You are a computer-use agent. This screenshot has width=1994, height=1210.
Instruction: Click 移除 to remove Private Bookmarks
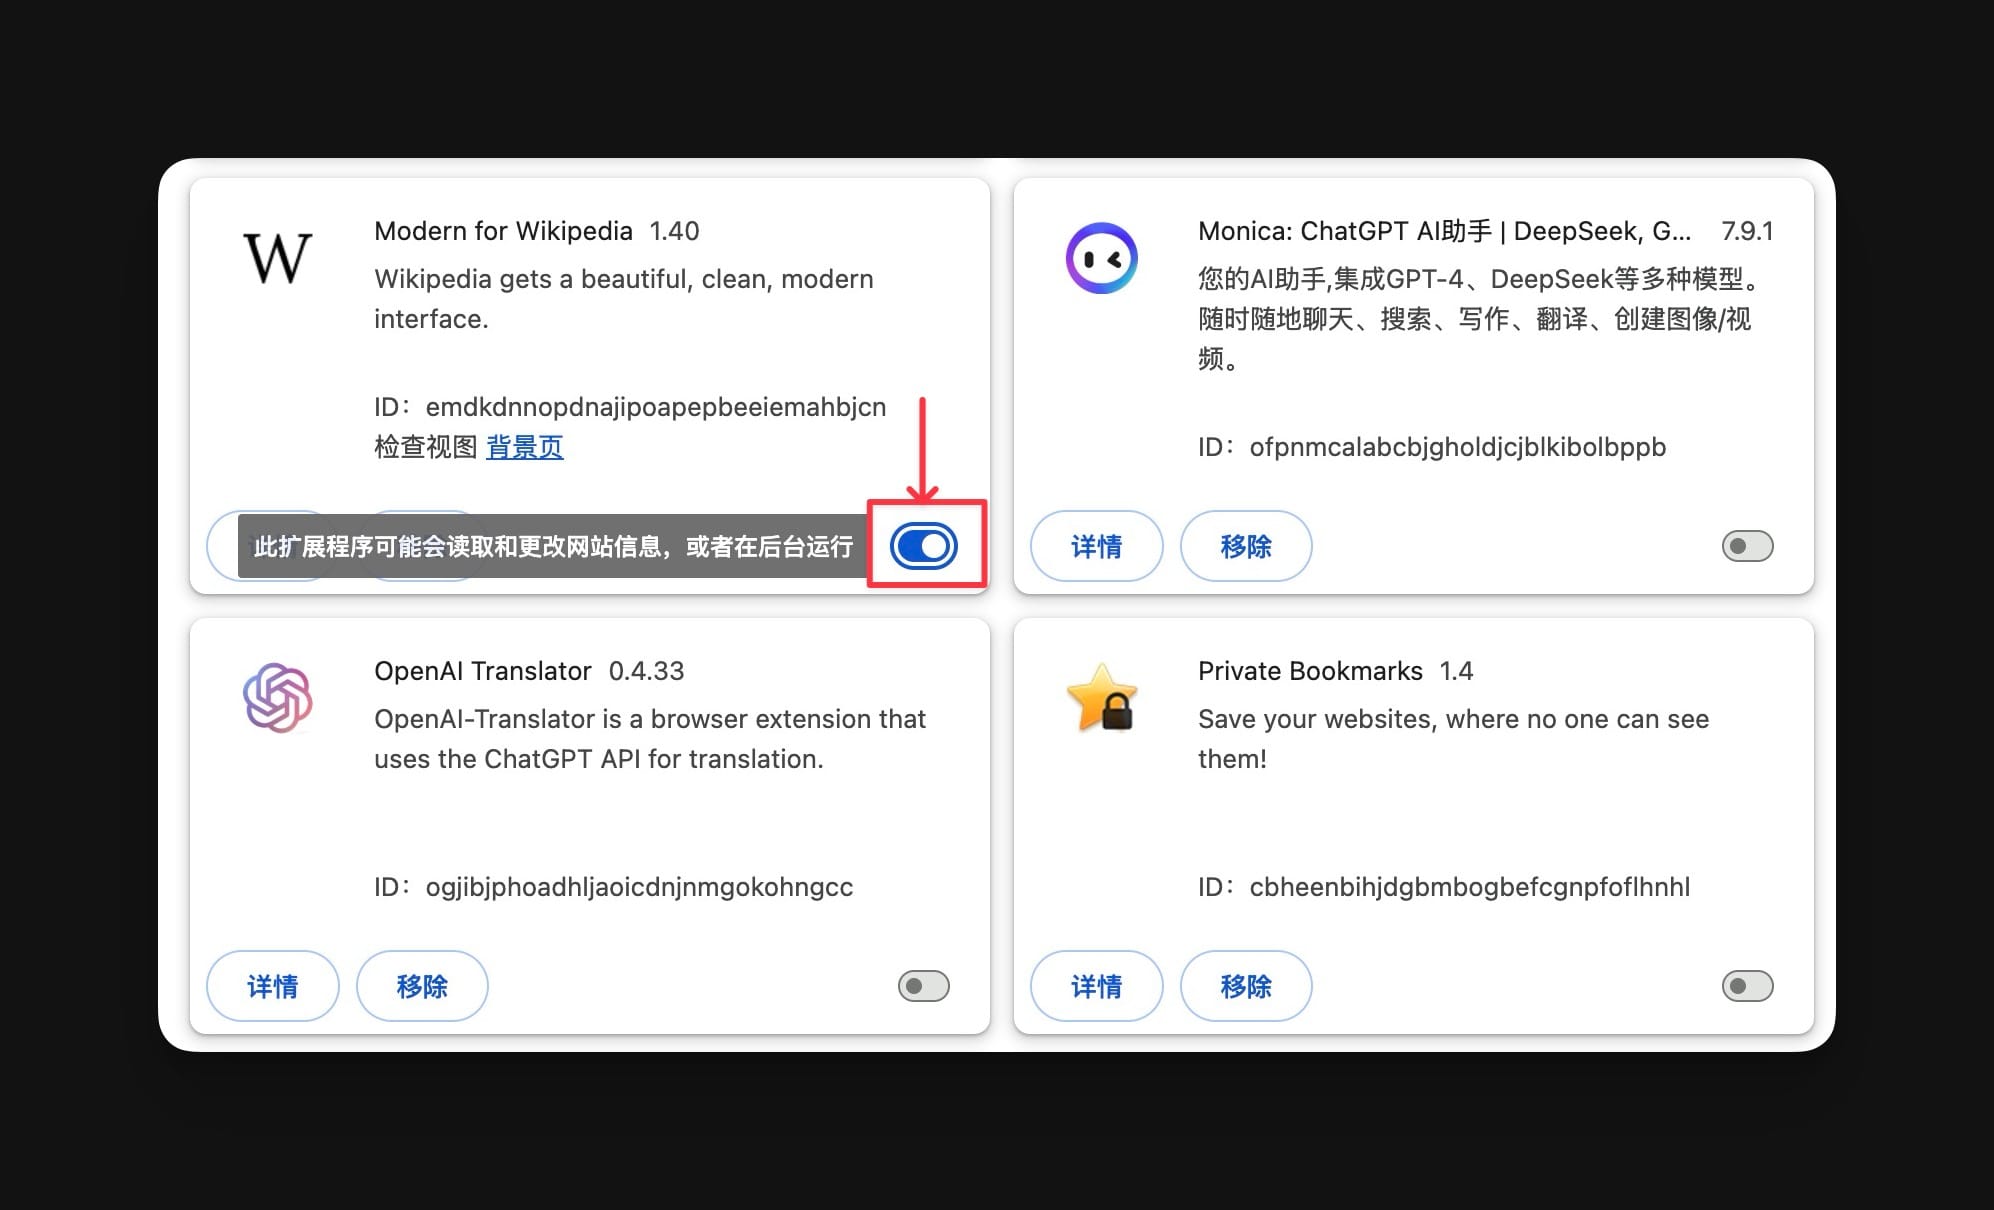(1246, 986)
